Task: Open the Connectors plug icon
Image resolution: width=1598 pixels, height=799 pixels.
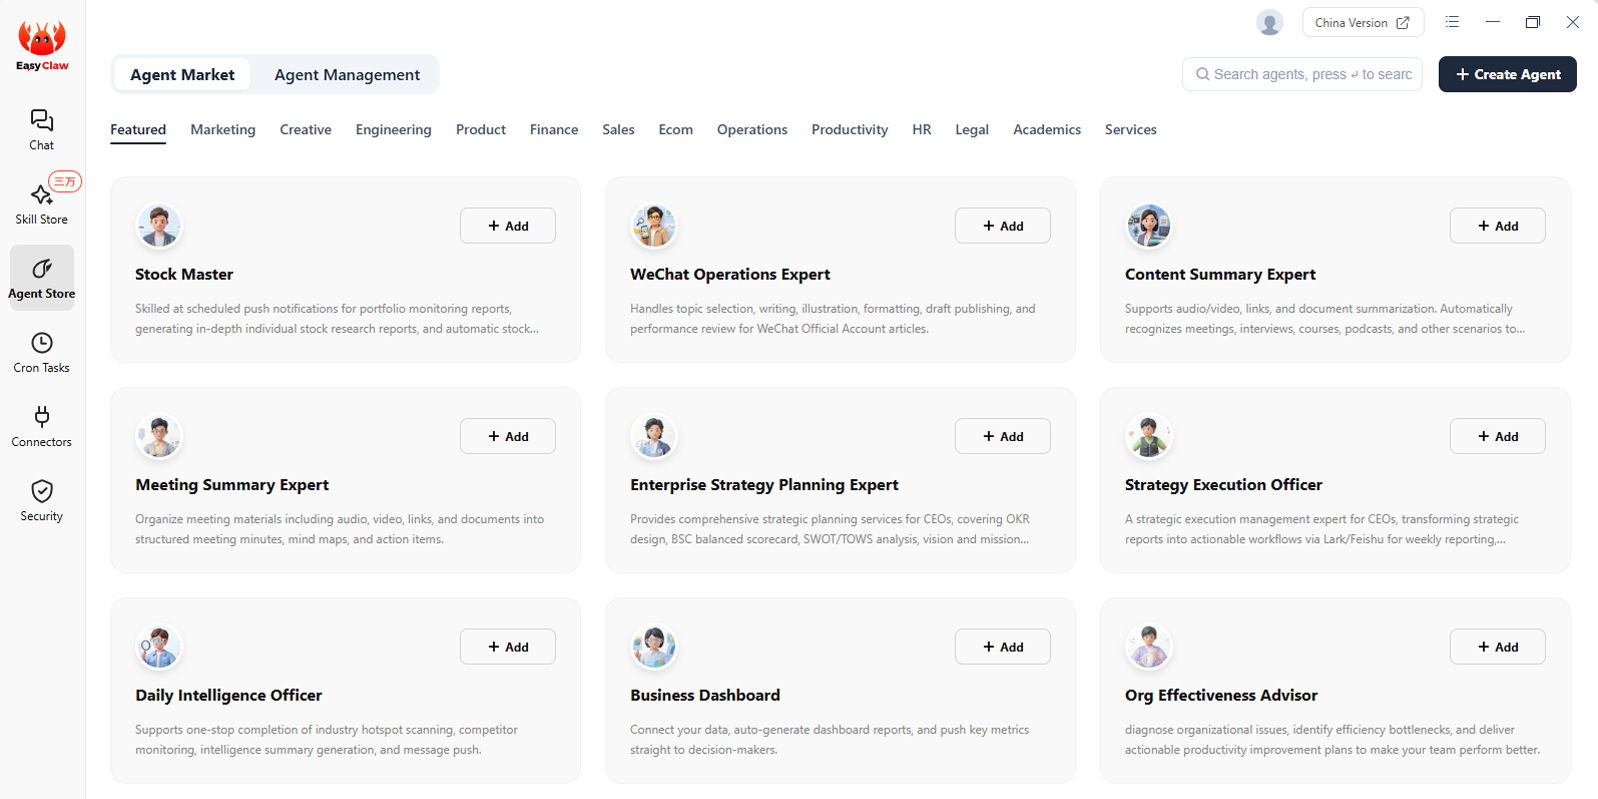Action: [41, 417]
